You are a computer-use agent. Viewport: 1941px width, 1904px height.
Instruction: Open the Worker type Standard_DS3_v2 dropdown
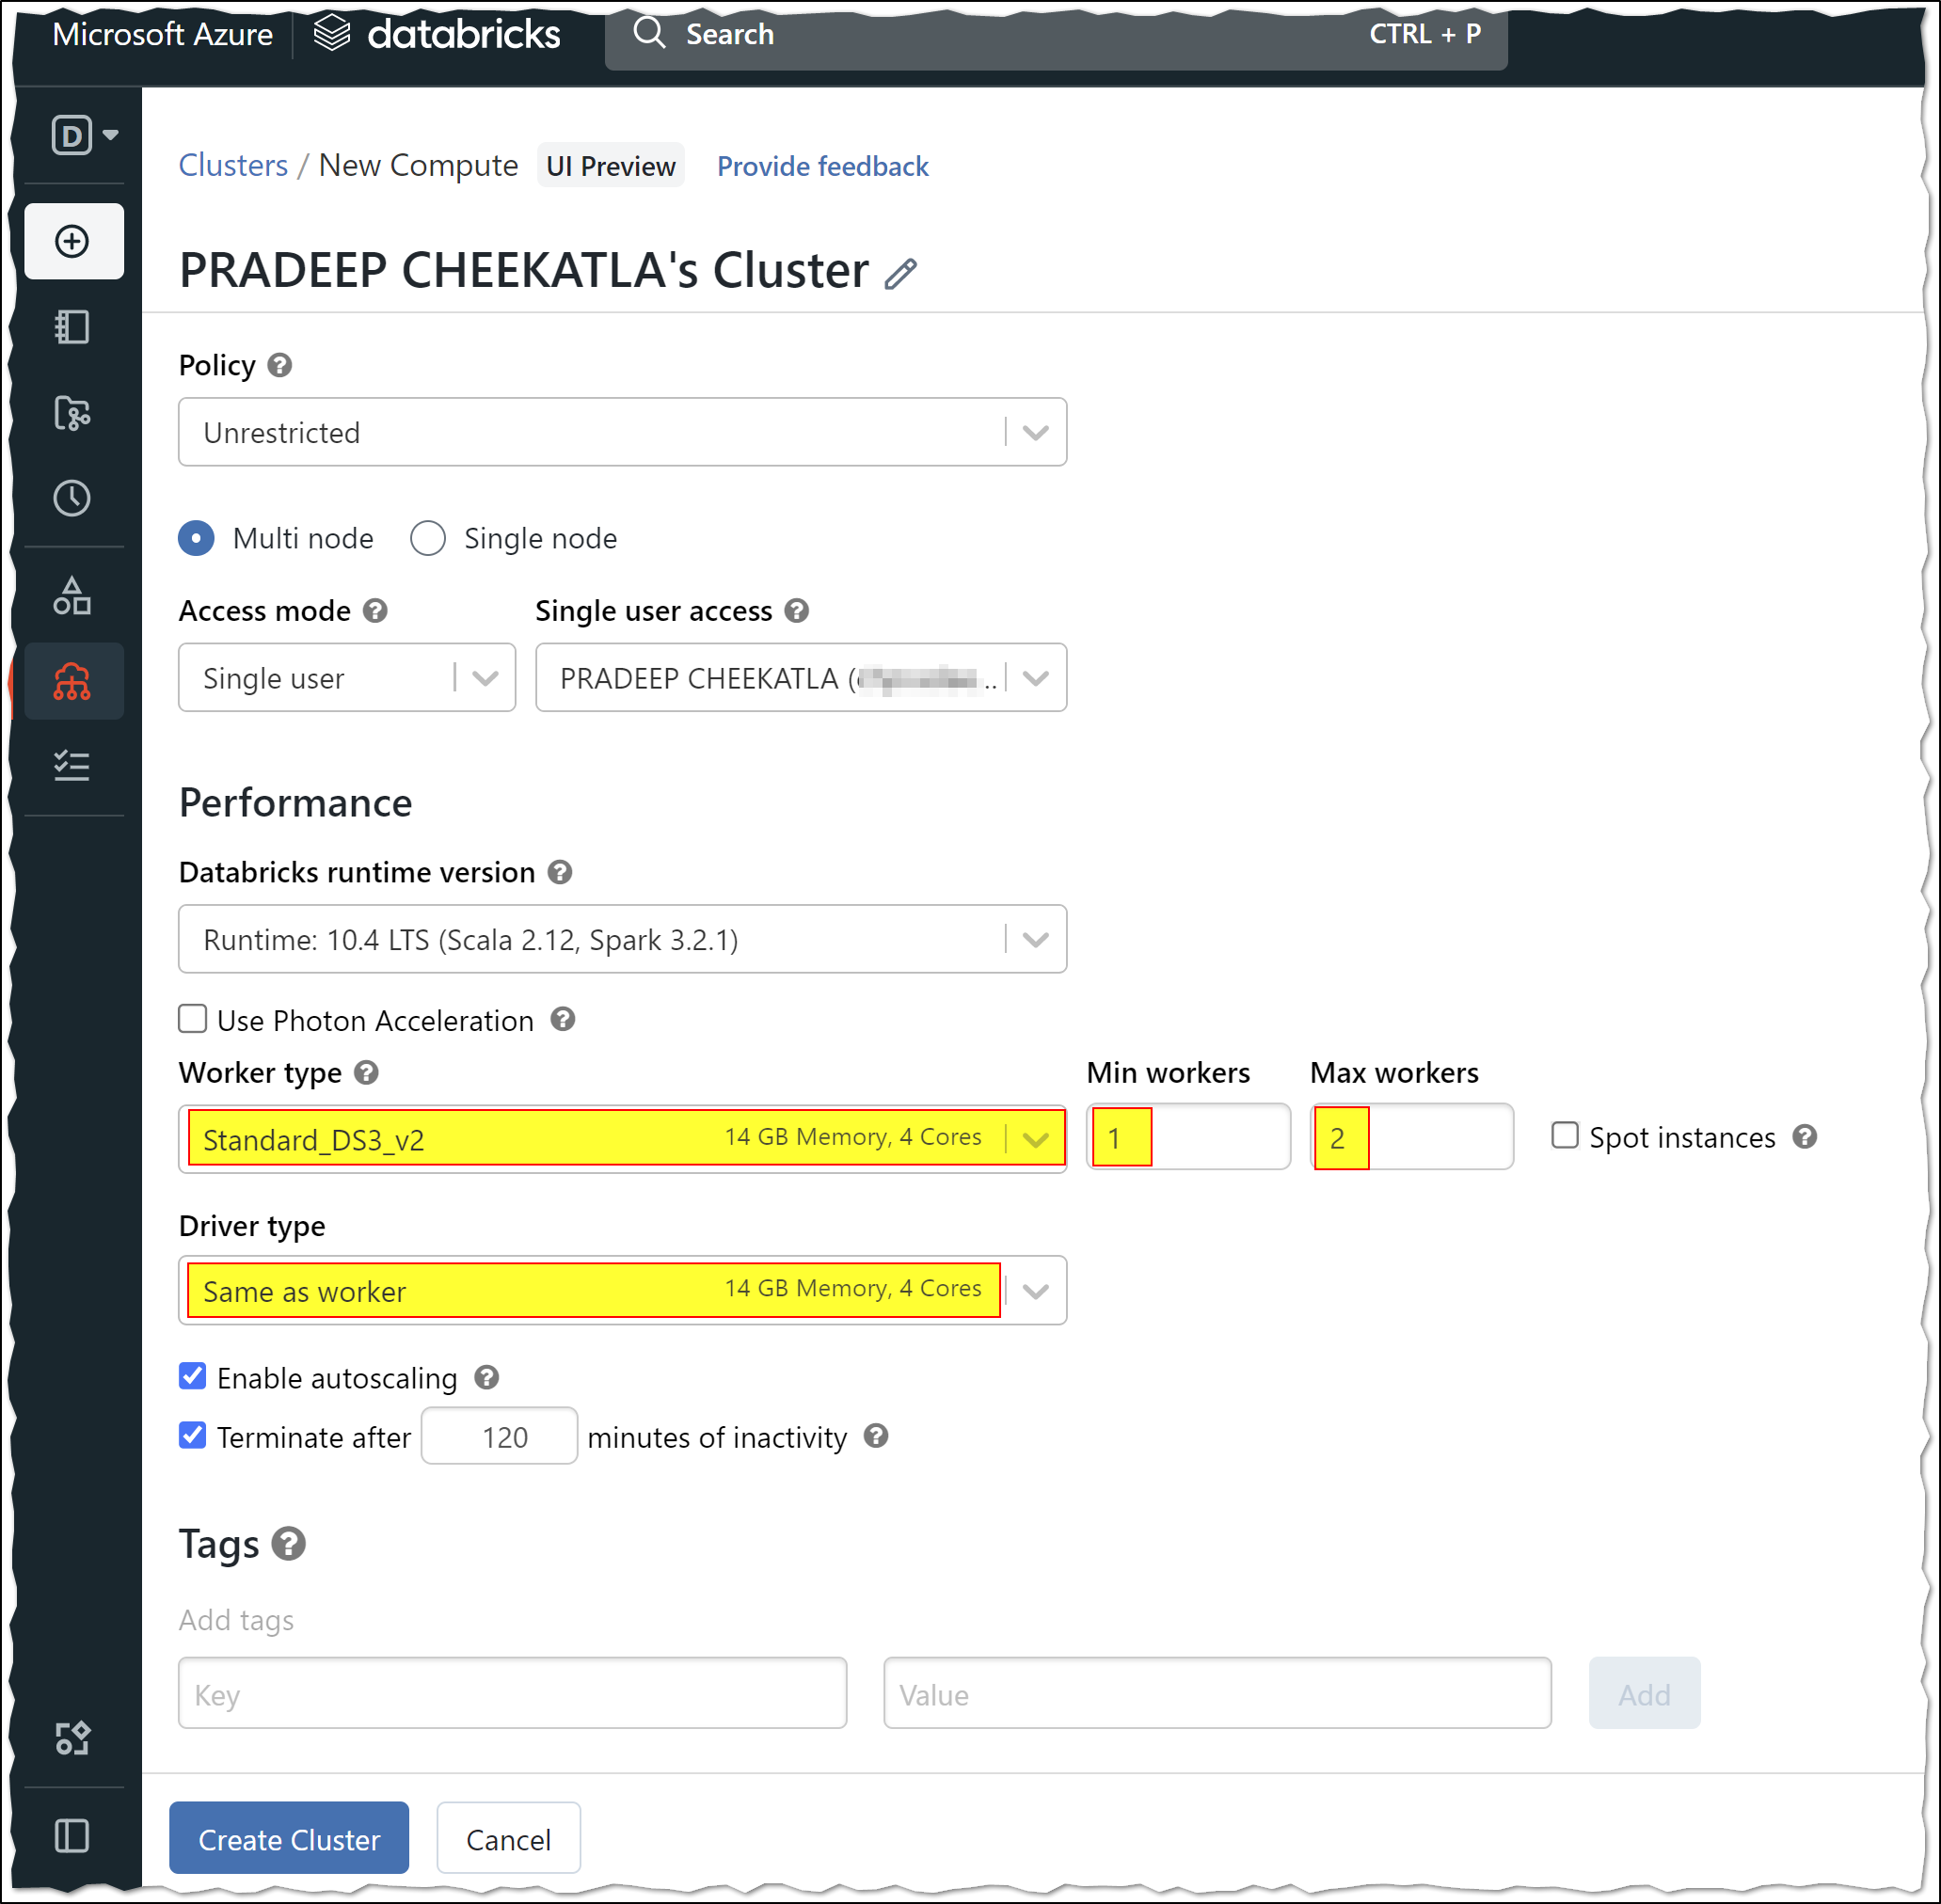tap(622, 1138)
